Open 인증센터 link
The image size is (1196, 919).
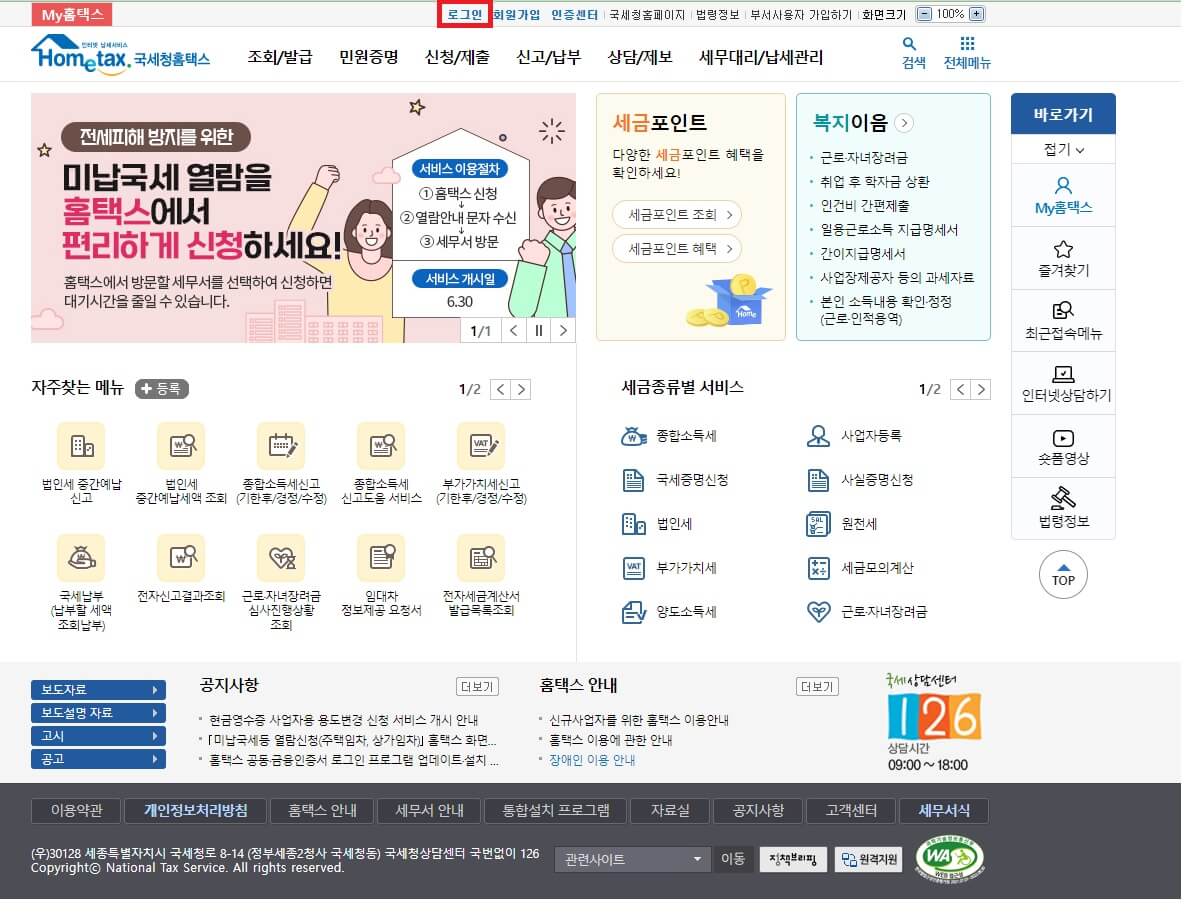574,14
